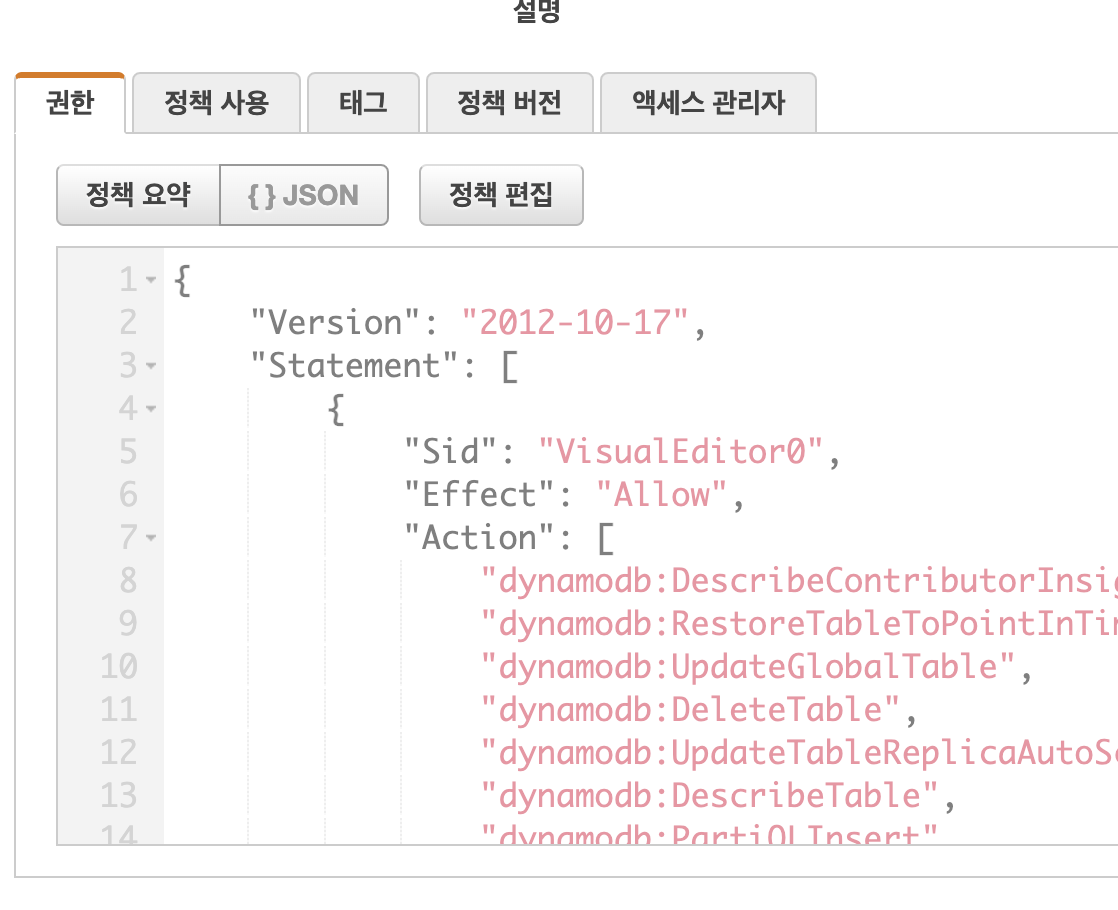Click the "VisualEditor0" value
The height and width of the screenshot is (910, 1118).
click(x=681, y=452)
